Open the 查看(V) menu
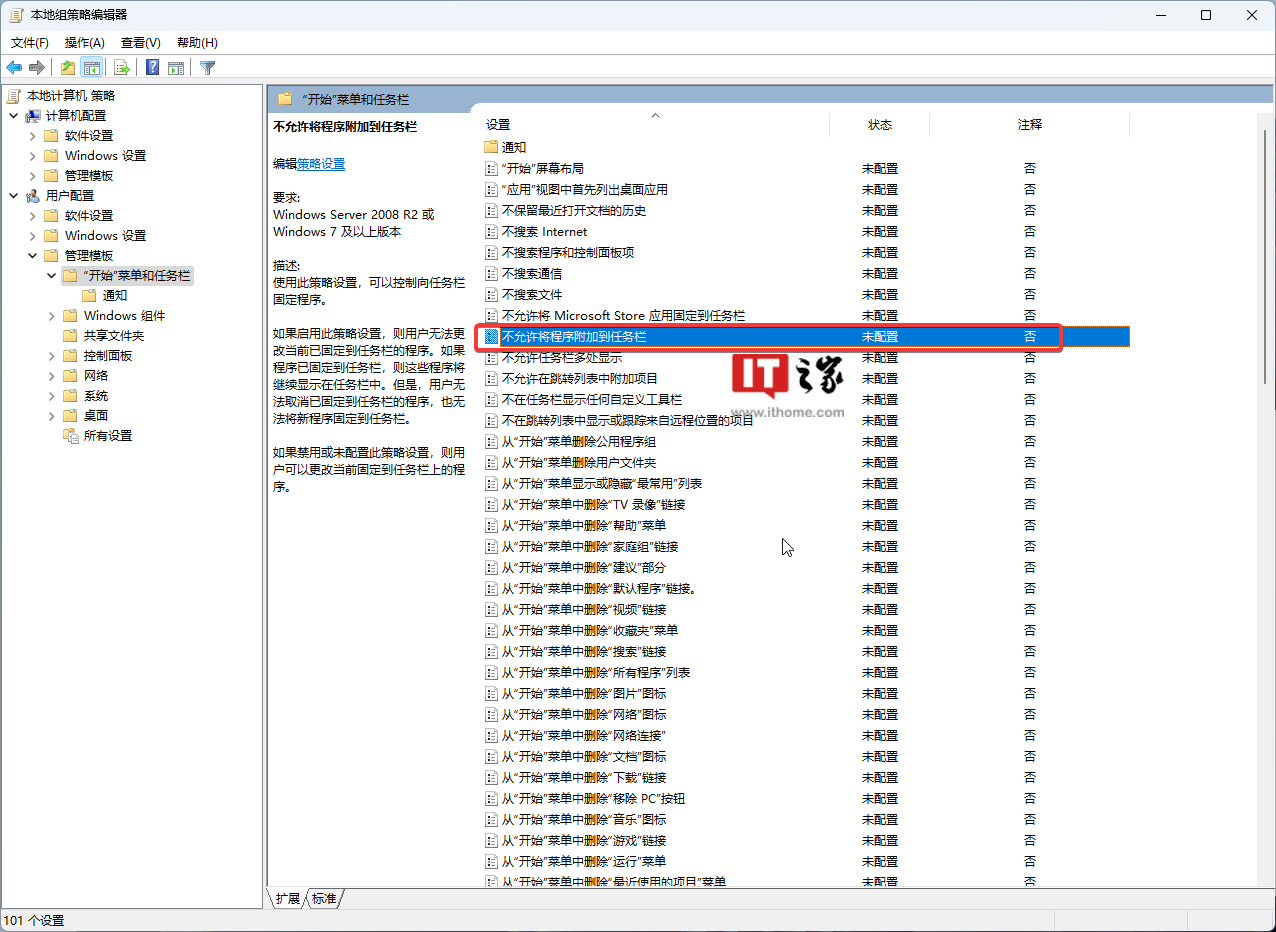This screenshot has height=932, width=1276. (140, 43)
